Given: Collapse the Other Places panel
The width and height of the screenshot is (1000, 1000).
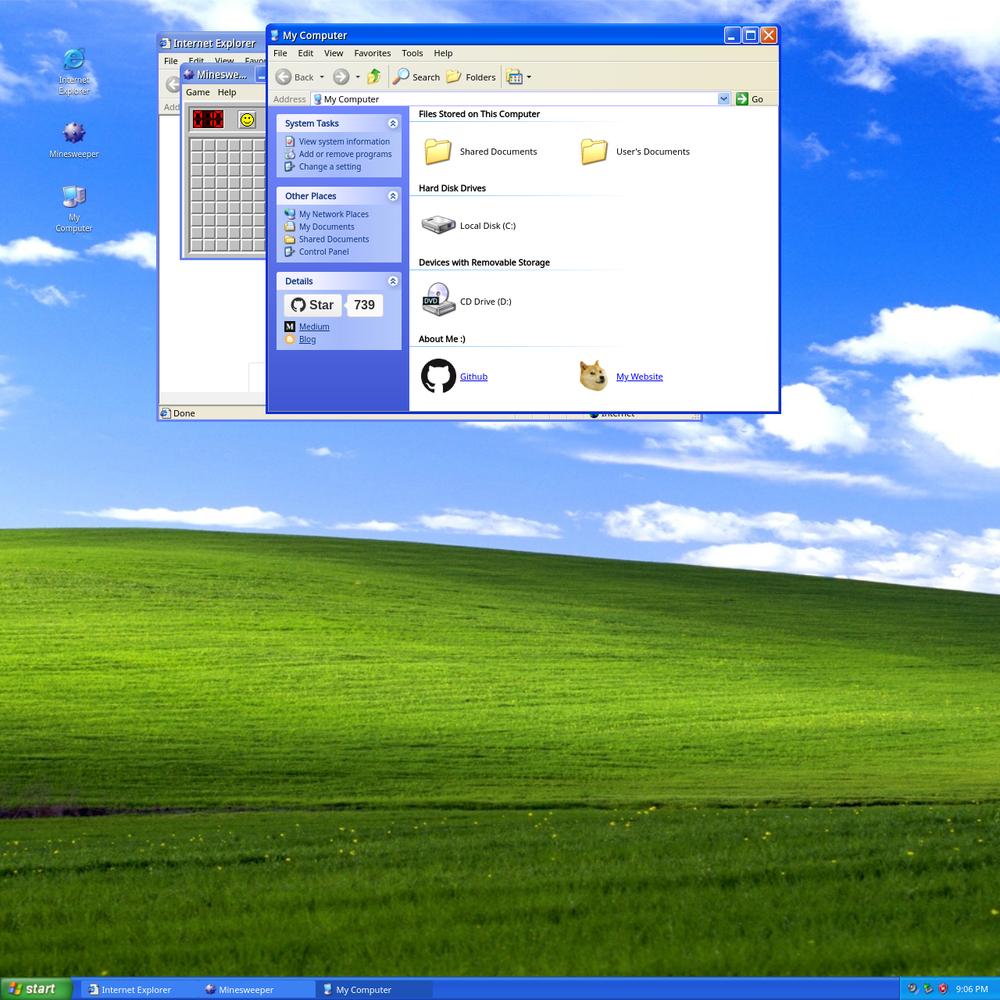Looking at the screenshot, I should click(393, 196).
